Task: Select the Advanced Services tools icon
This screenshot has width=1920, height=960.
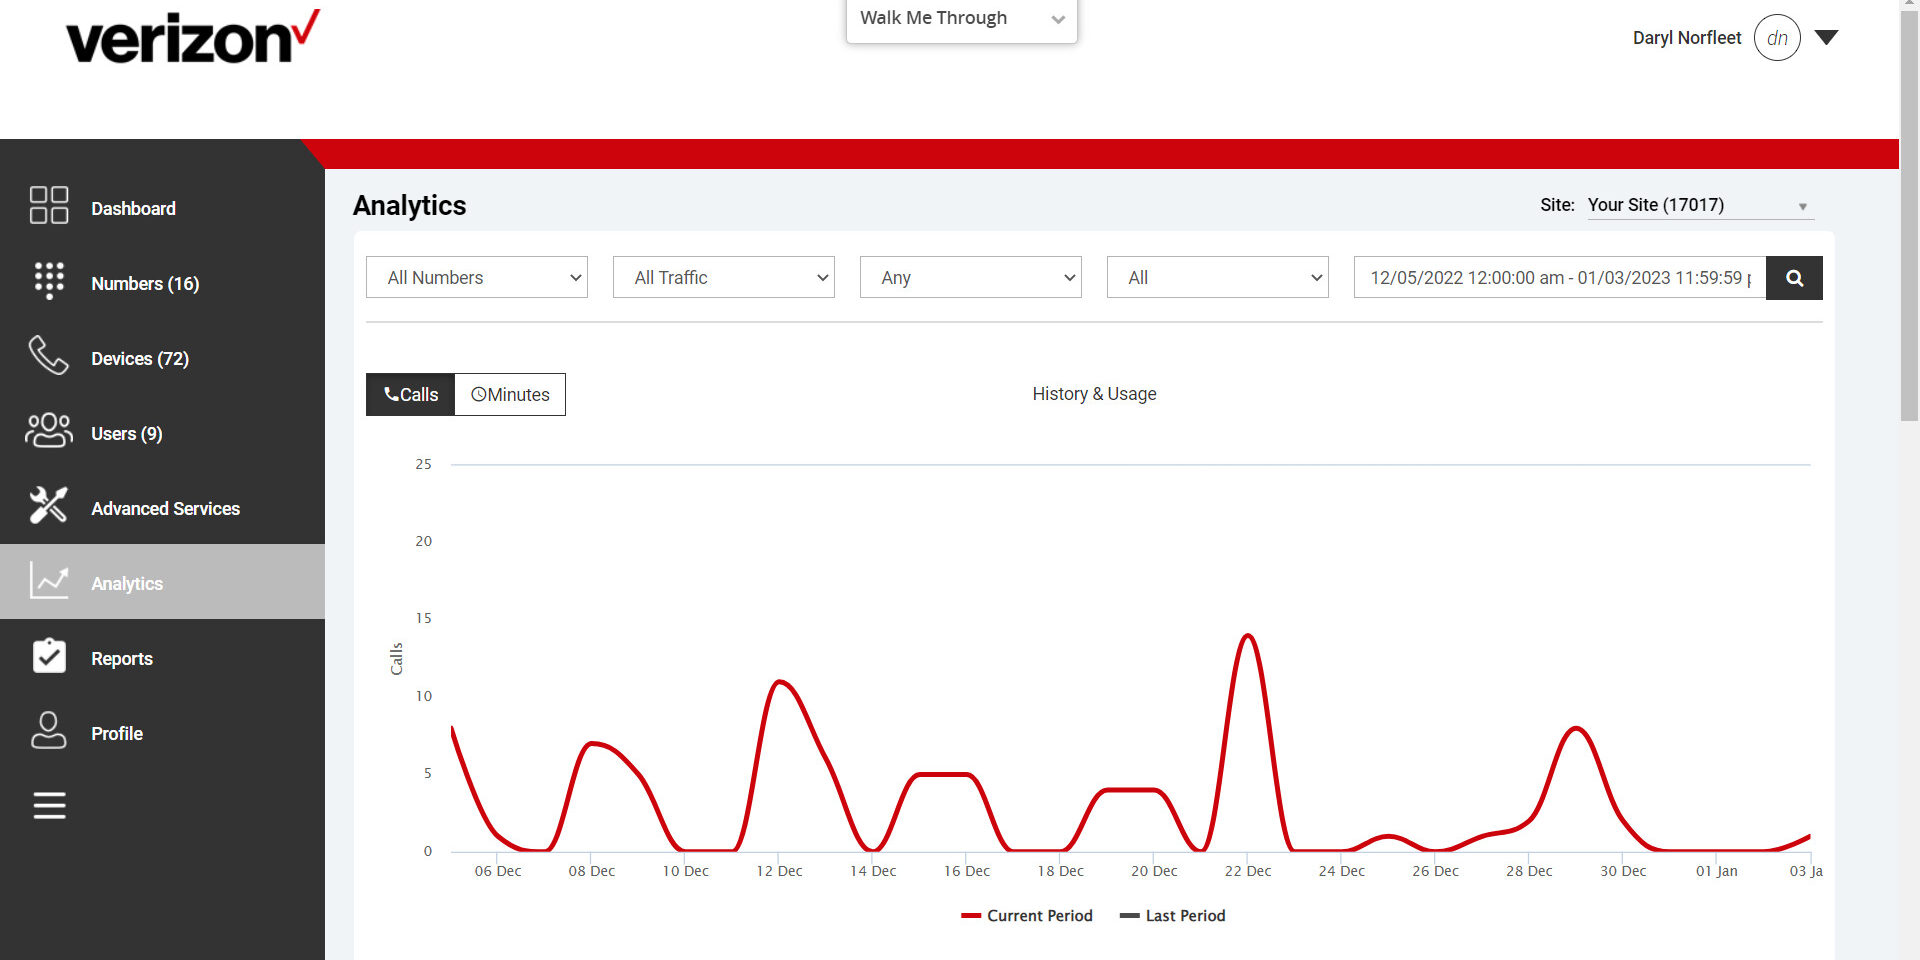Action: [48, 506]
